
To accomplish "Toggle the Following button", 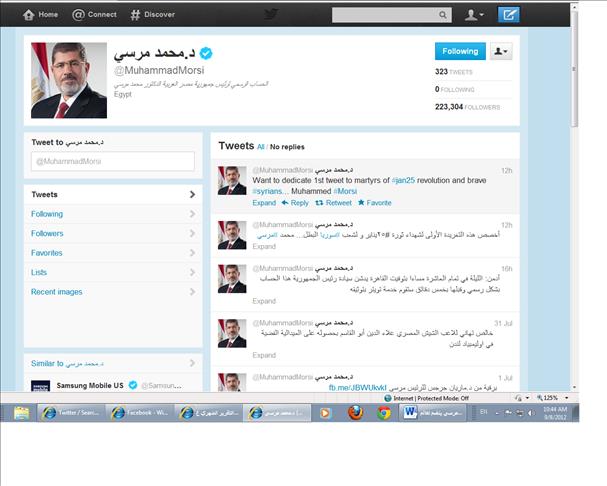I will [460, 51].
